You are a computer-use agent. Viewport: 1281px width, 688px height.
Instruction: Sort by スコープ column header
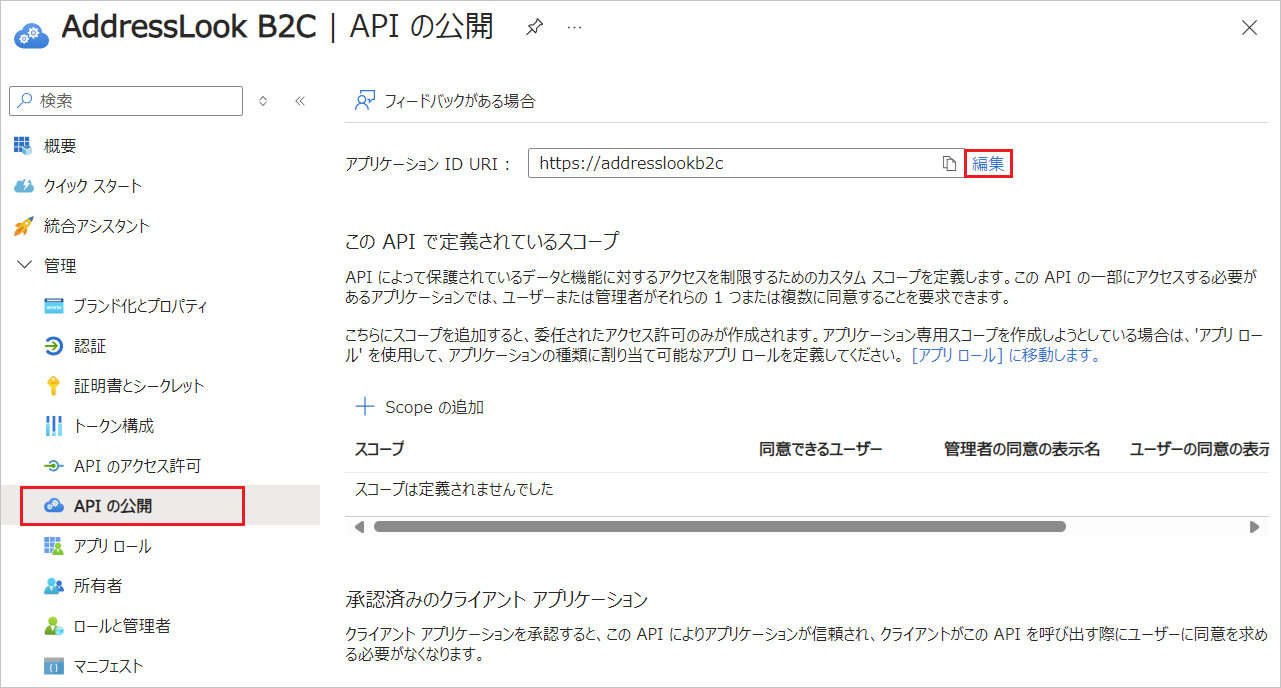click(380, 449)
